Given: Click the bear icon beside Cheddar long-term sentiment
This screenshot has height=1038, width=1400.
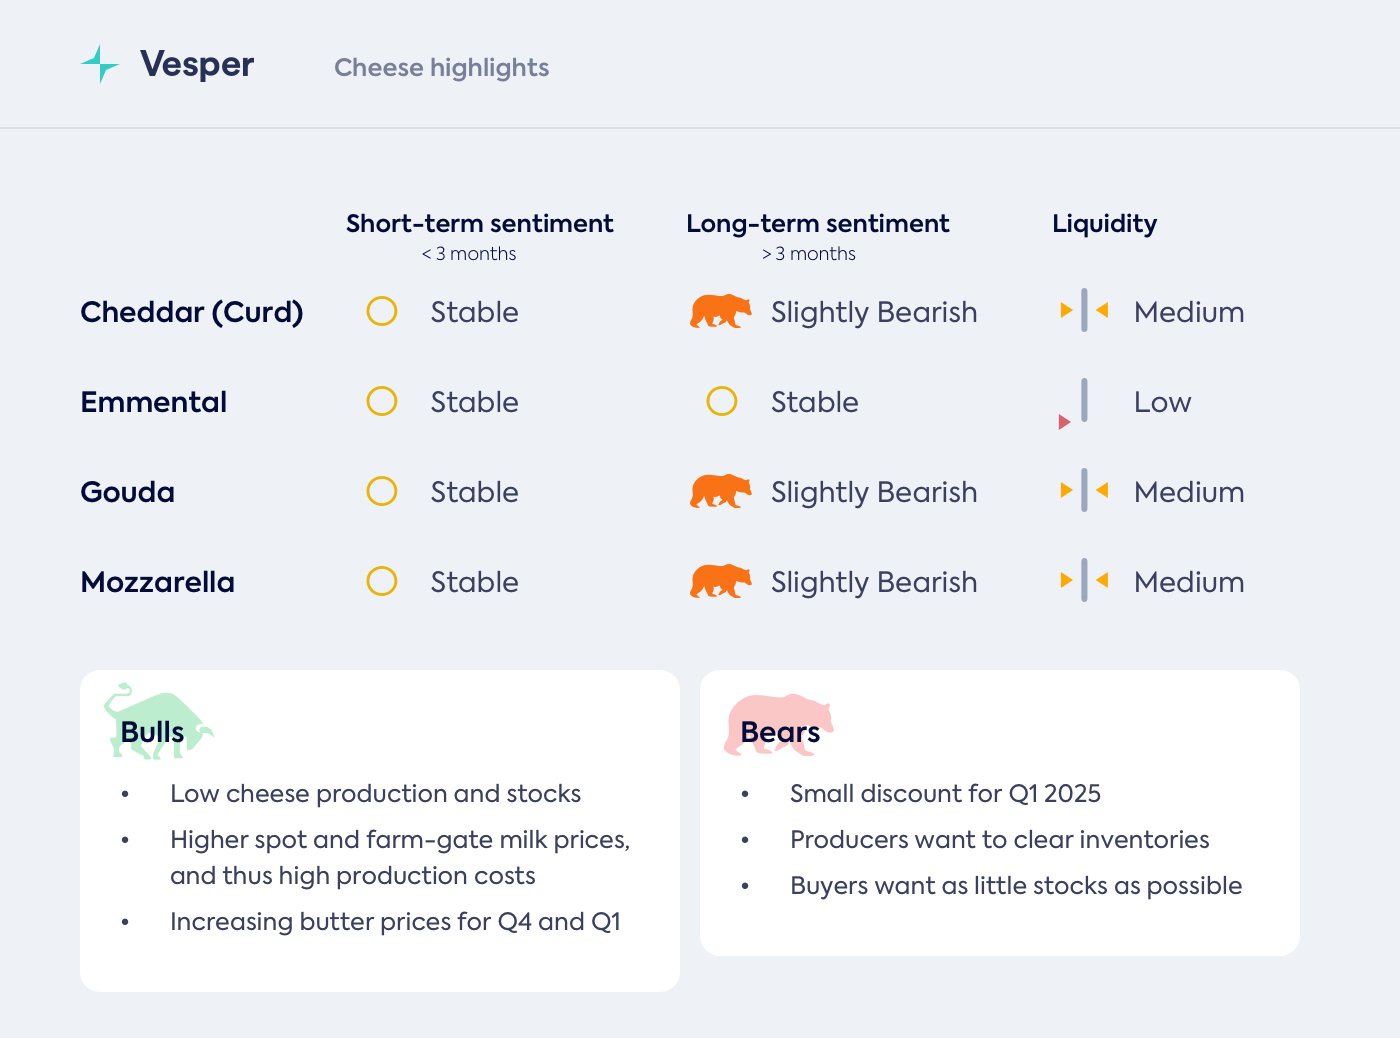Looking at the screenshot, I should pos(720,312).
